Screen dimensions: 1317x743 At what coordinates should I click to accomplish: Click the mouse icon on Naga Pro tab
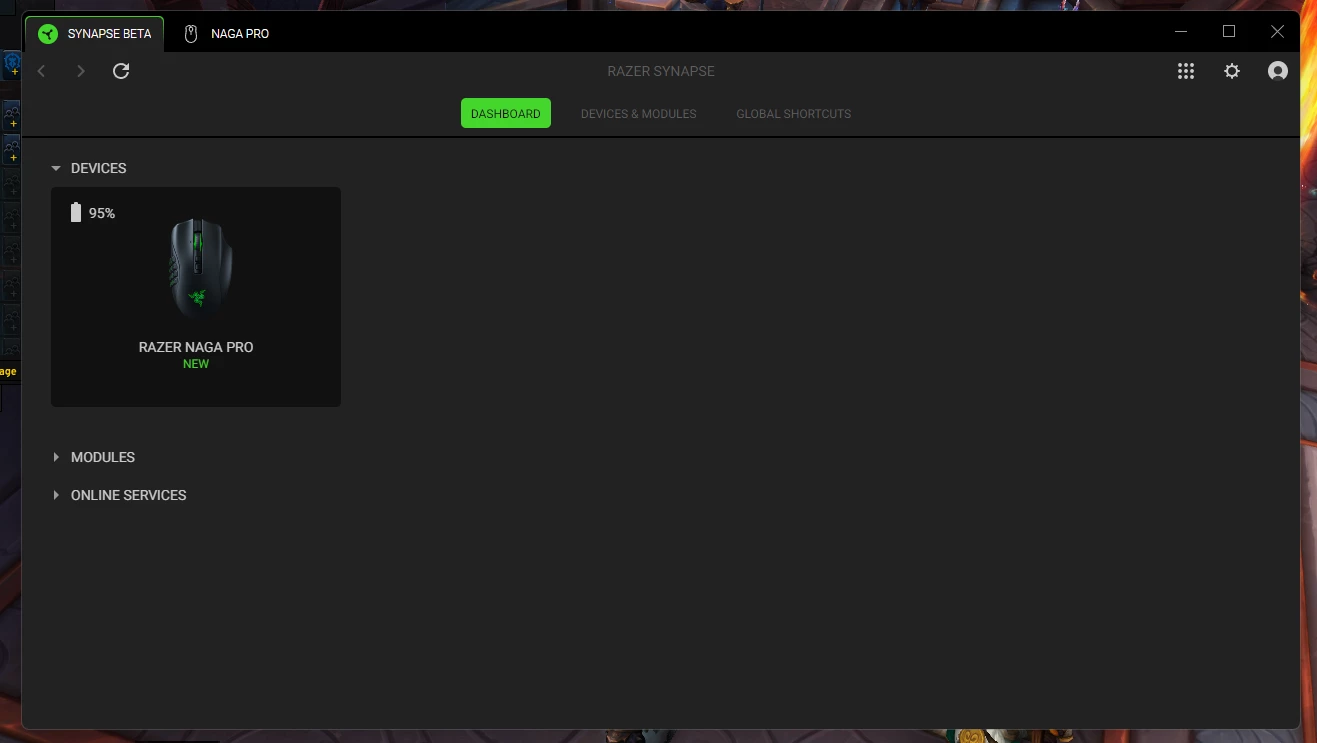[191, 34]
